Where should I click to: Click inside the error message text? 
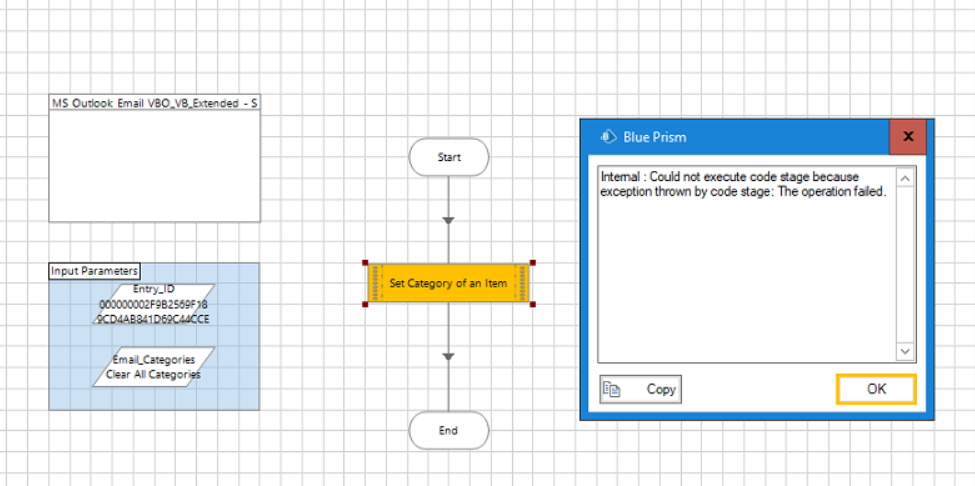pyautogui.click(x=742, y=184)
